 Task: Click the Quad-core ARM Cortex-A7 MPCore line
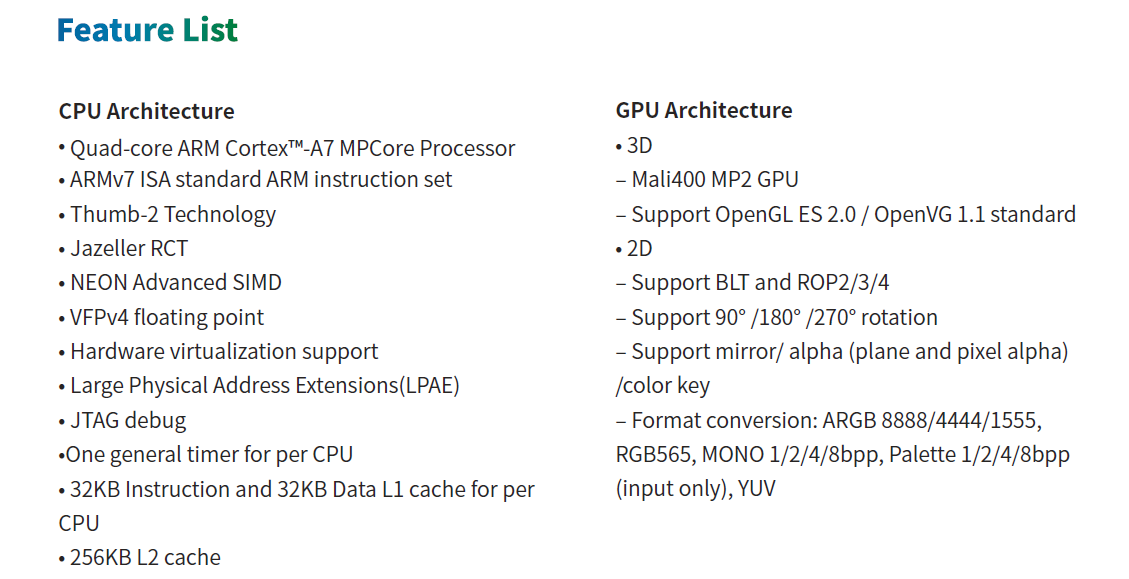pyautogui.click(x=292, y=149)
